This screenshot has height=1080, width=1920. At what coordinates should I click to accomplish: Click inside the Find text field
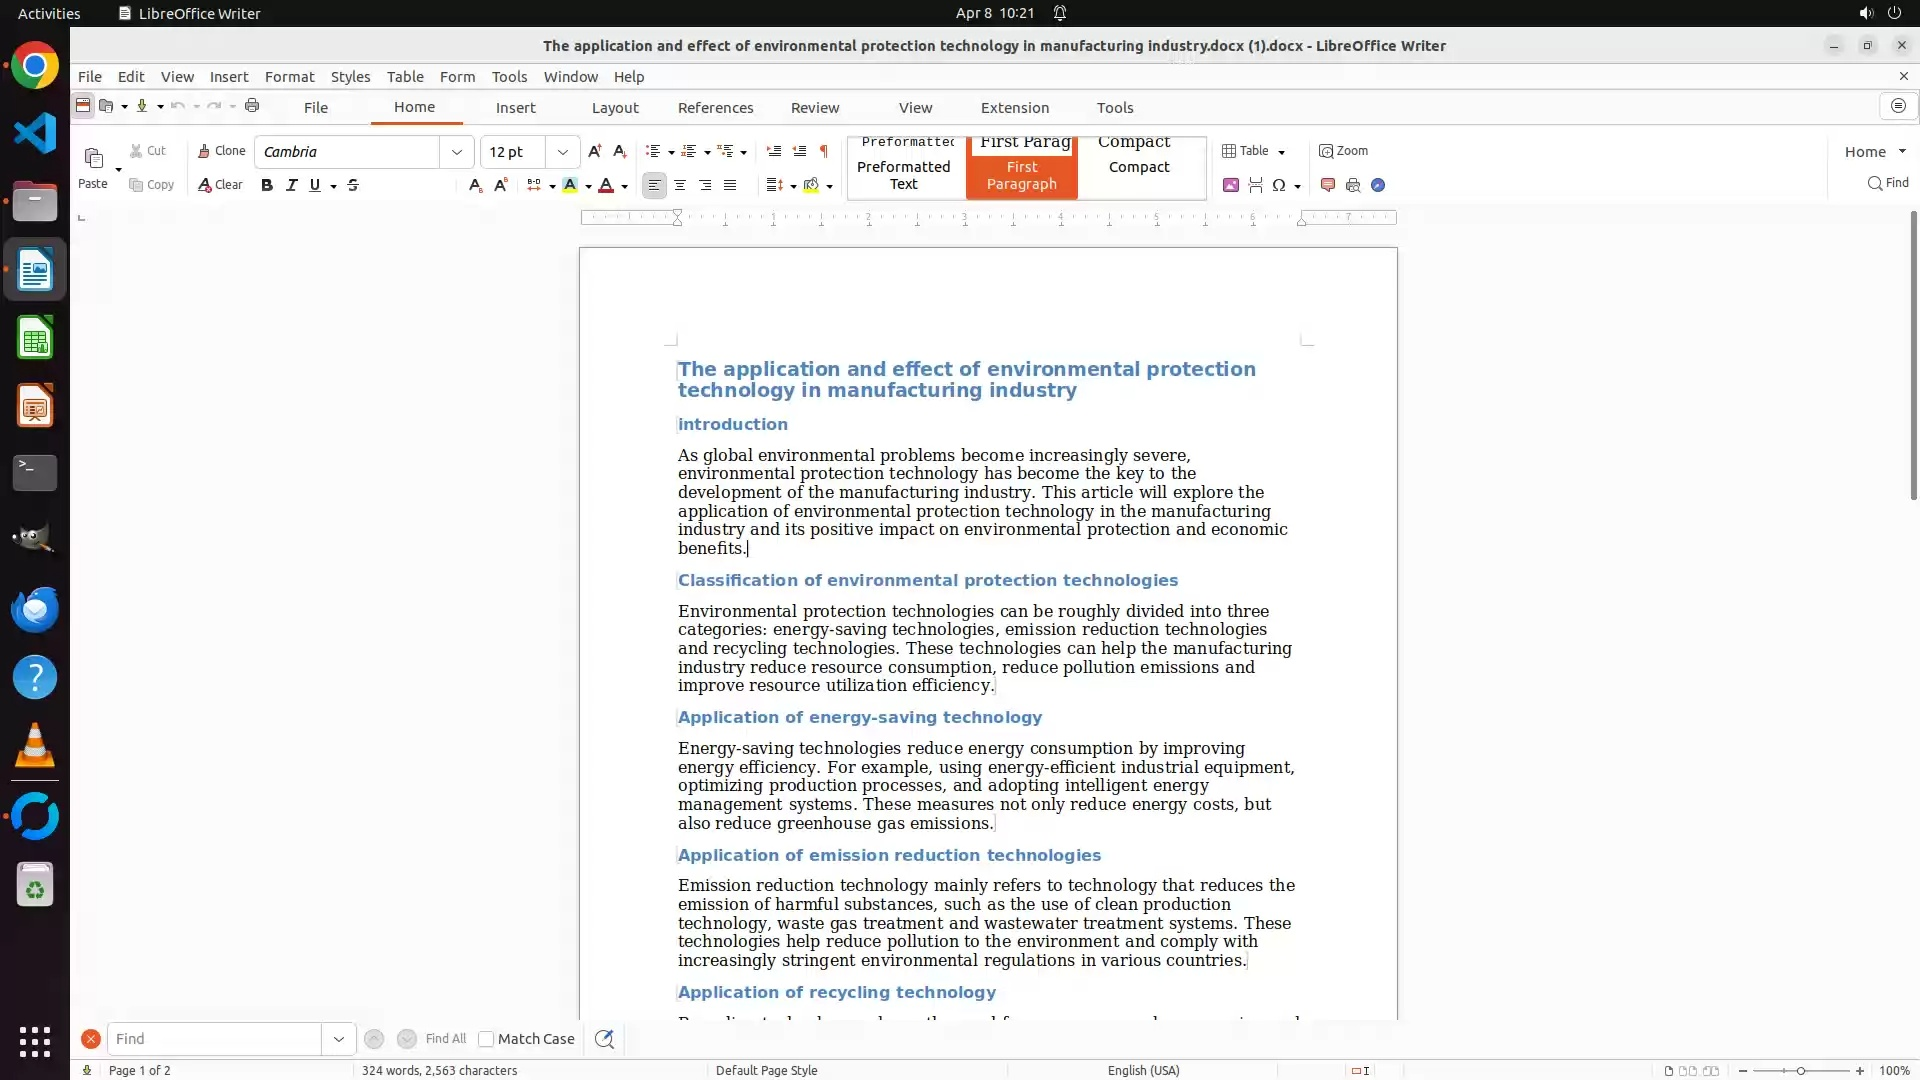click(x=214, y=1039)
